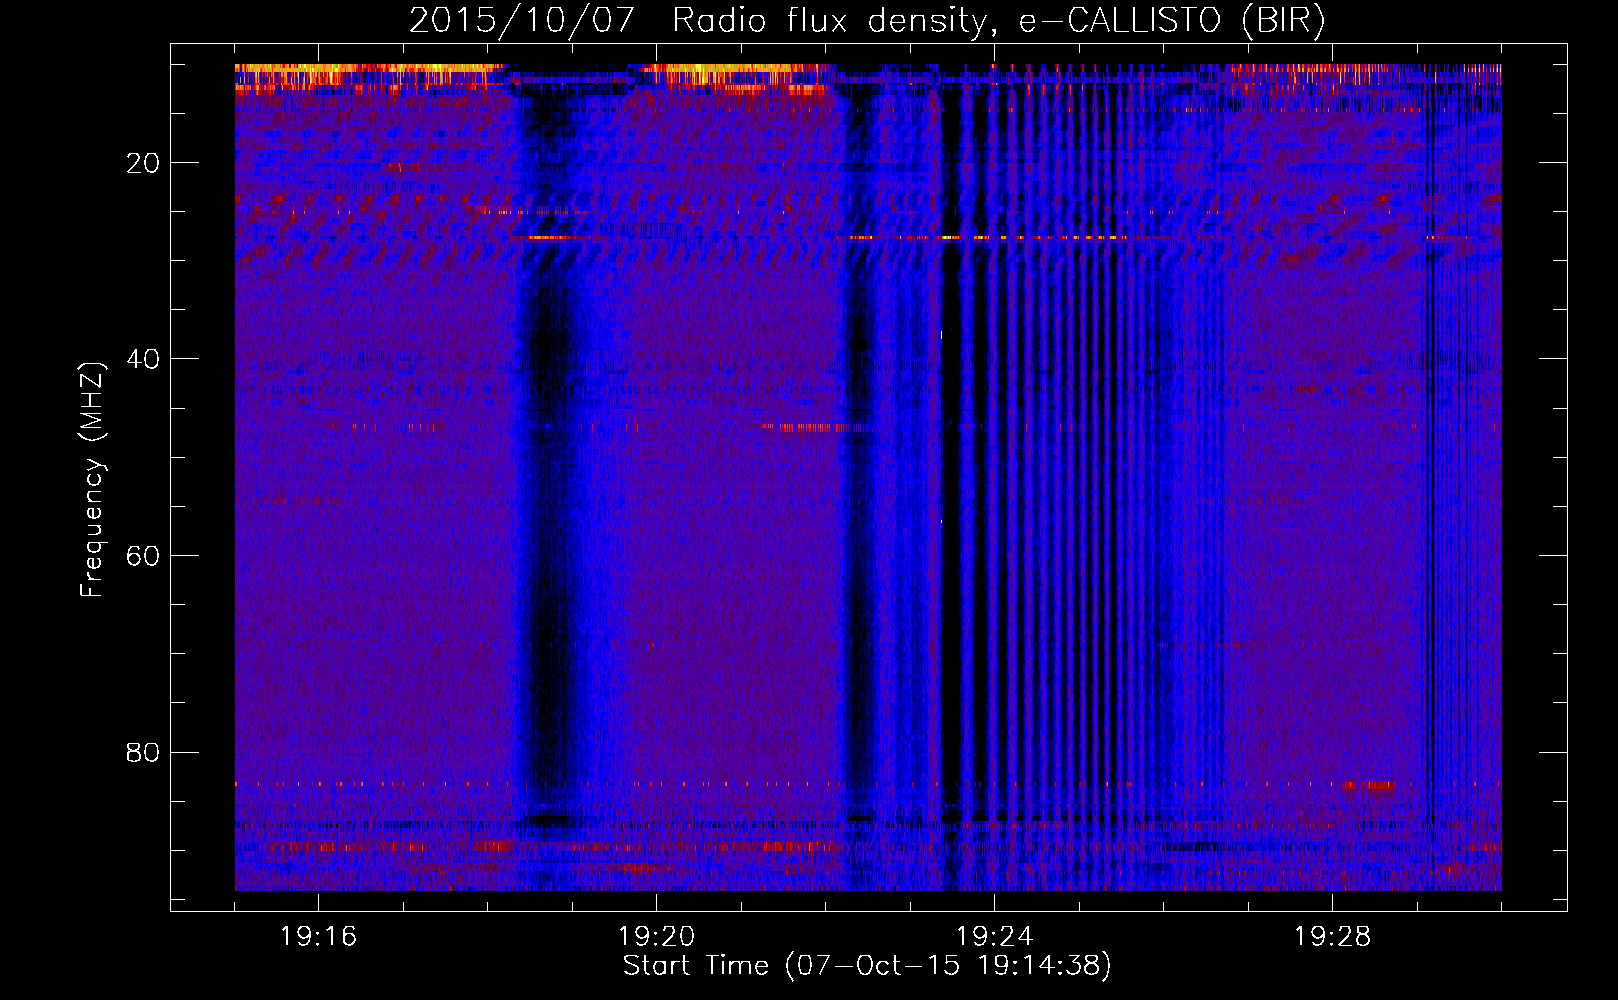Screen dimensions: 1618x1000
Task: Click the 19:24 time tick label
Action: (x=994, y=937)
